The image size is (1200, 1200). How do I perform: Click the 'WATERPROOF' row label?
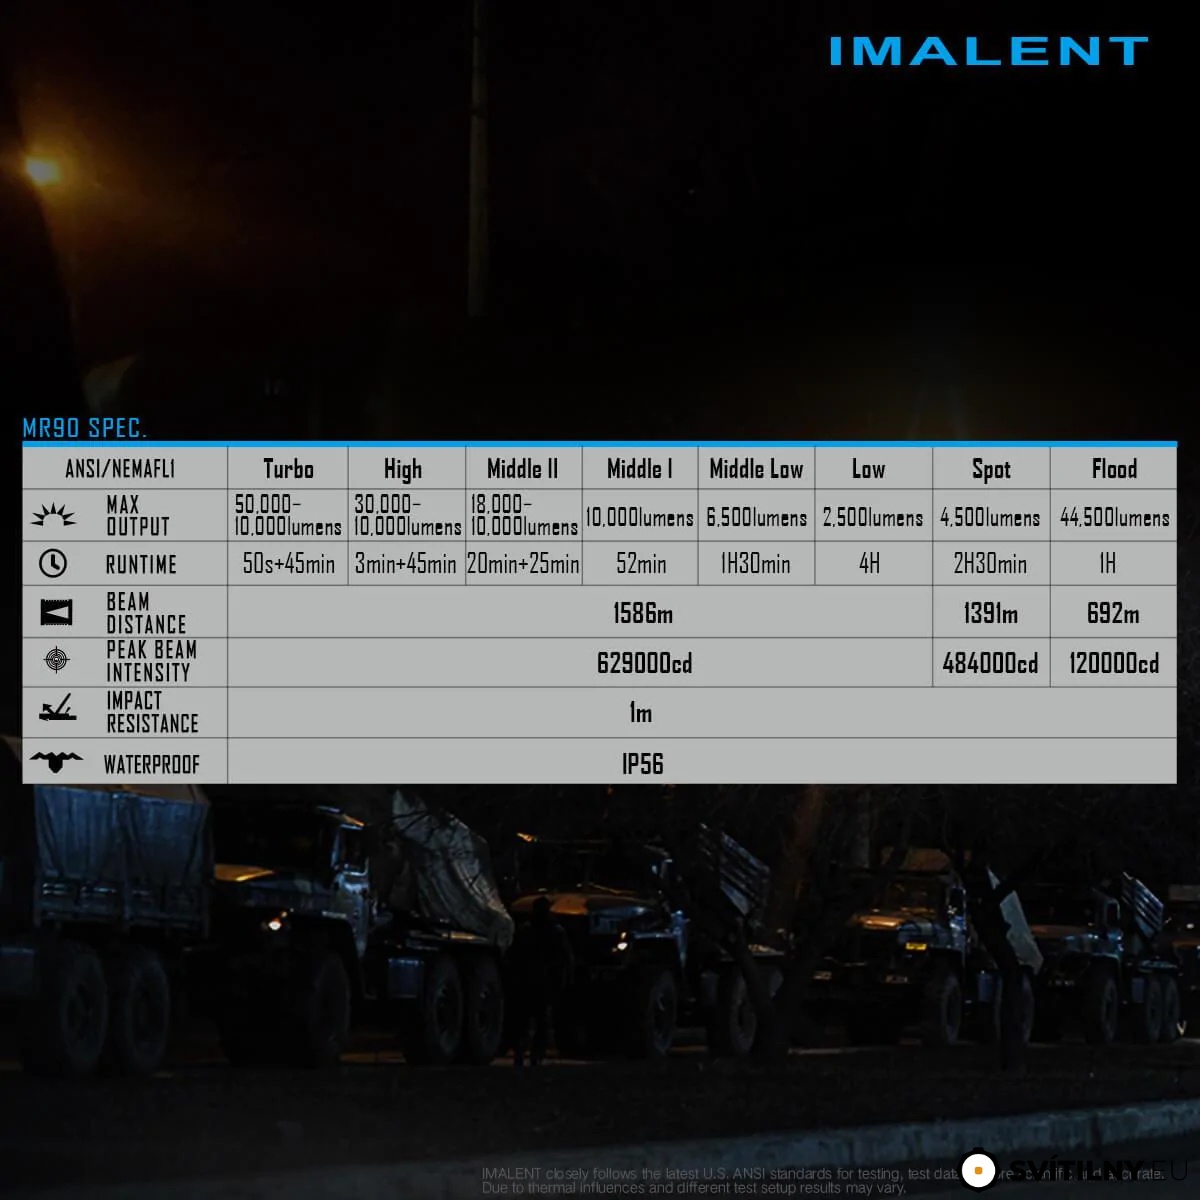point(152,765)
